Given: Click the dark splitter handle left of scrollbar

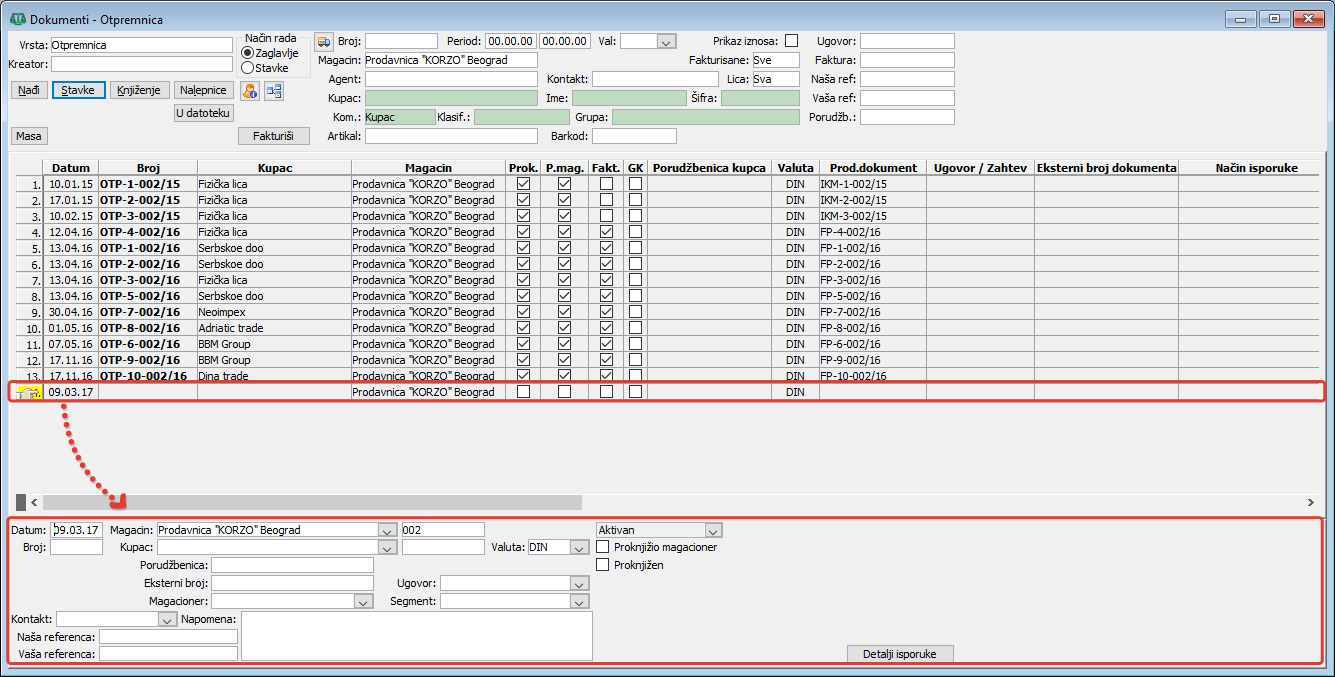Looking at the screenshot, I should [20, 502].
